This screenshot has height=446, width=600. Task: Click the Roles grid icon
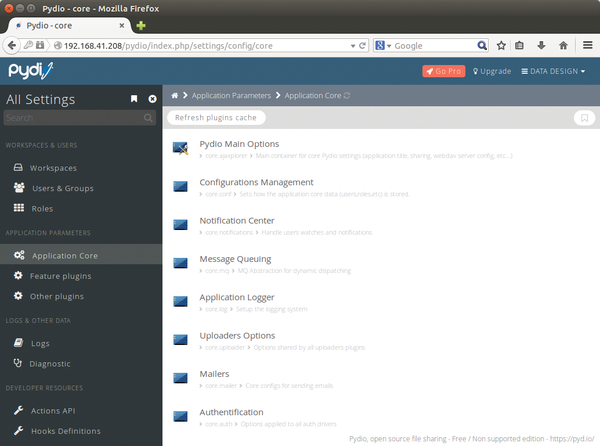coord(19,208)
